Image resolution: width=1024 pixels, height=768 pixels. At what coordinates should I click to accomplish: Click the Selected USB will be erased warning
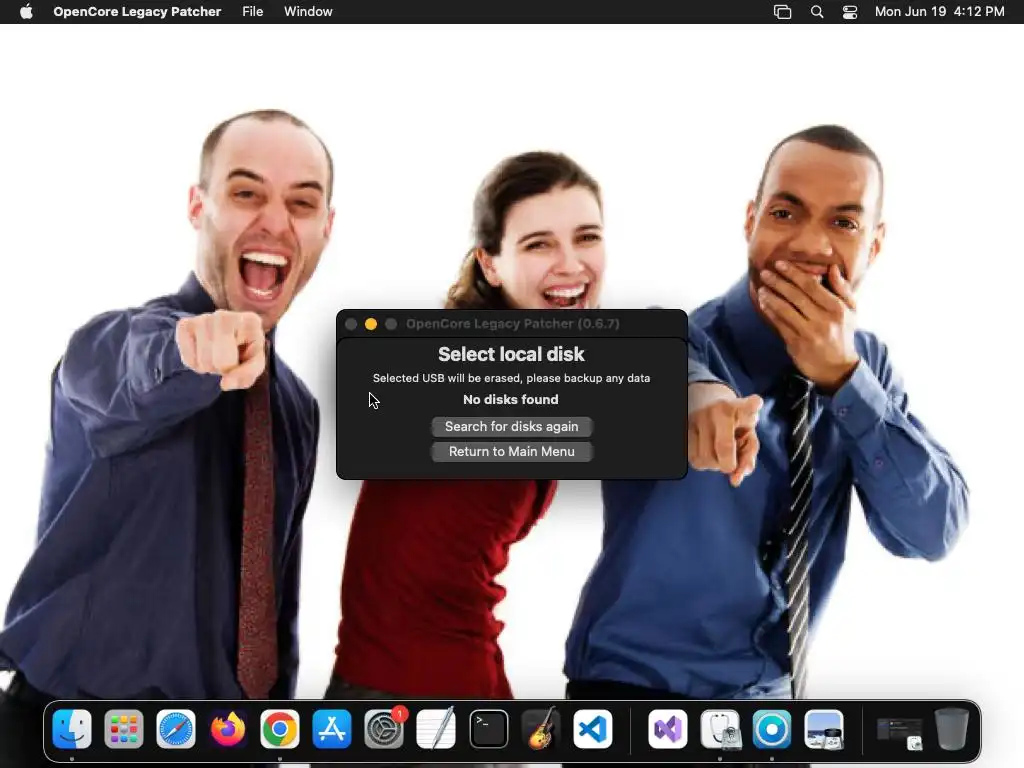pyautogui.click(x=511, y=378)
